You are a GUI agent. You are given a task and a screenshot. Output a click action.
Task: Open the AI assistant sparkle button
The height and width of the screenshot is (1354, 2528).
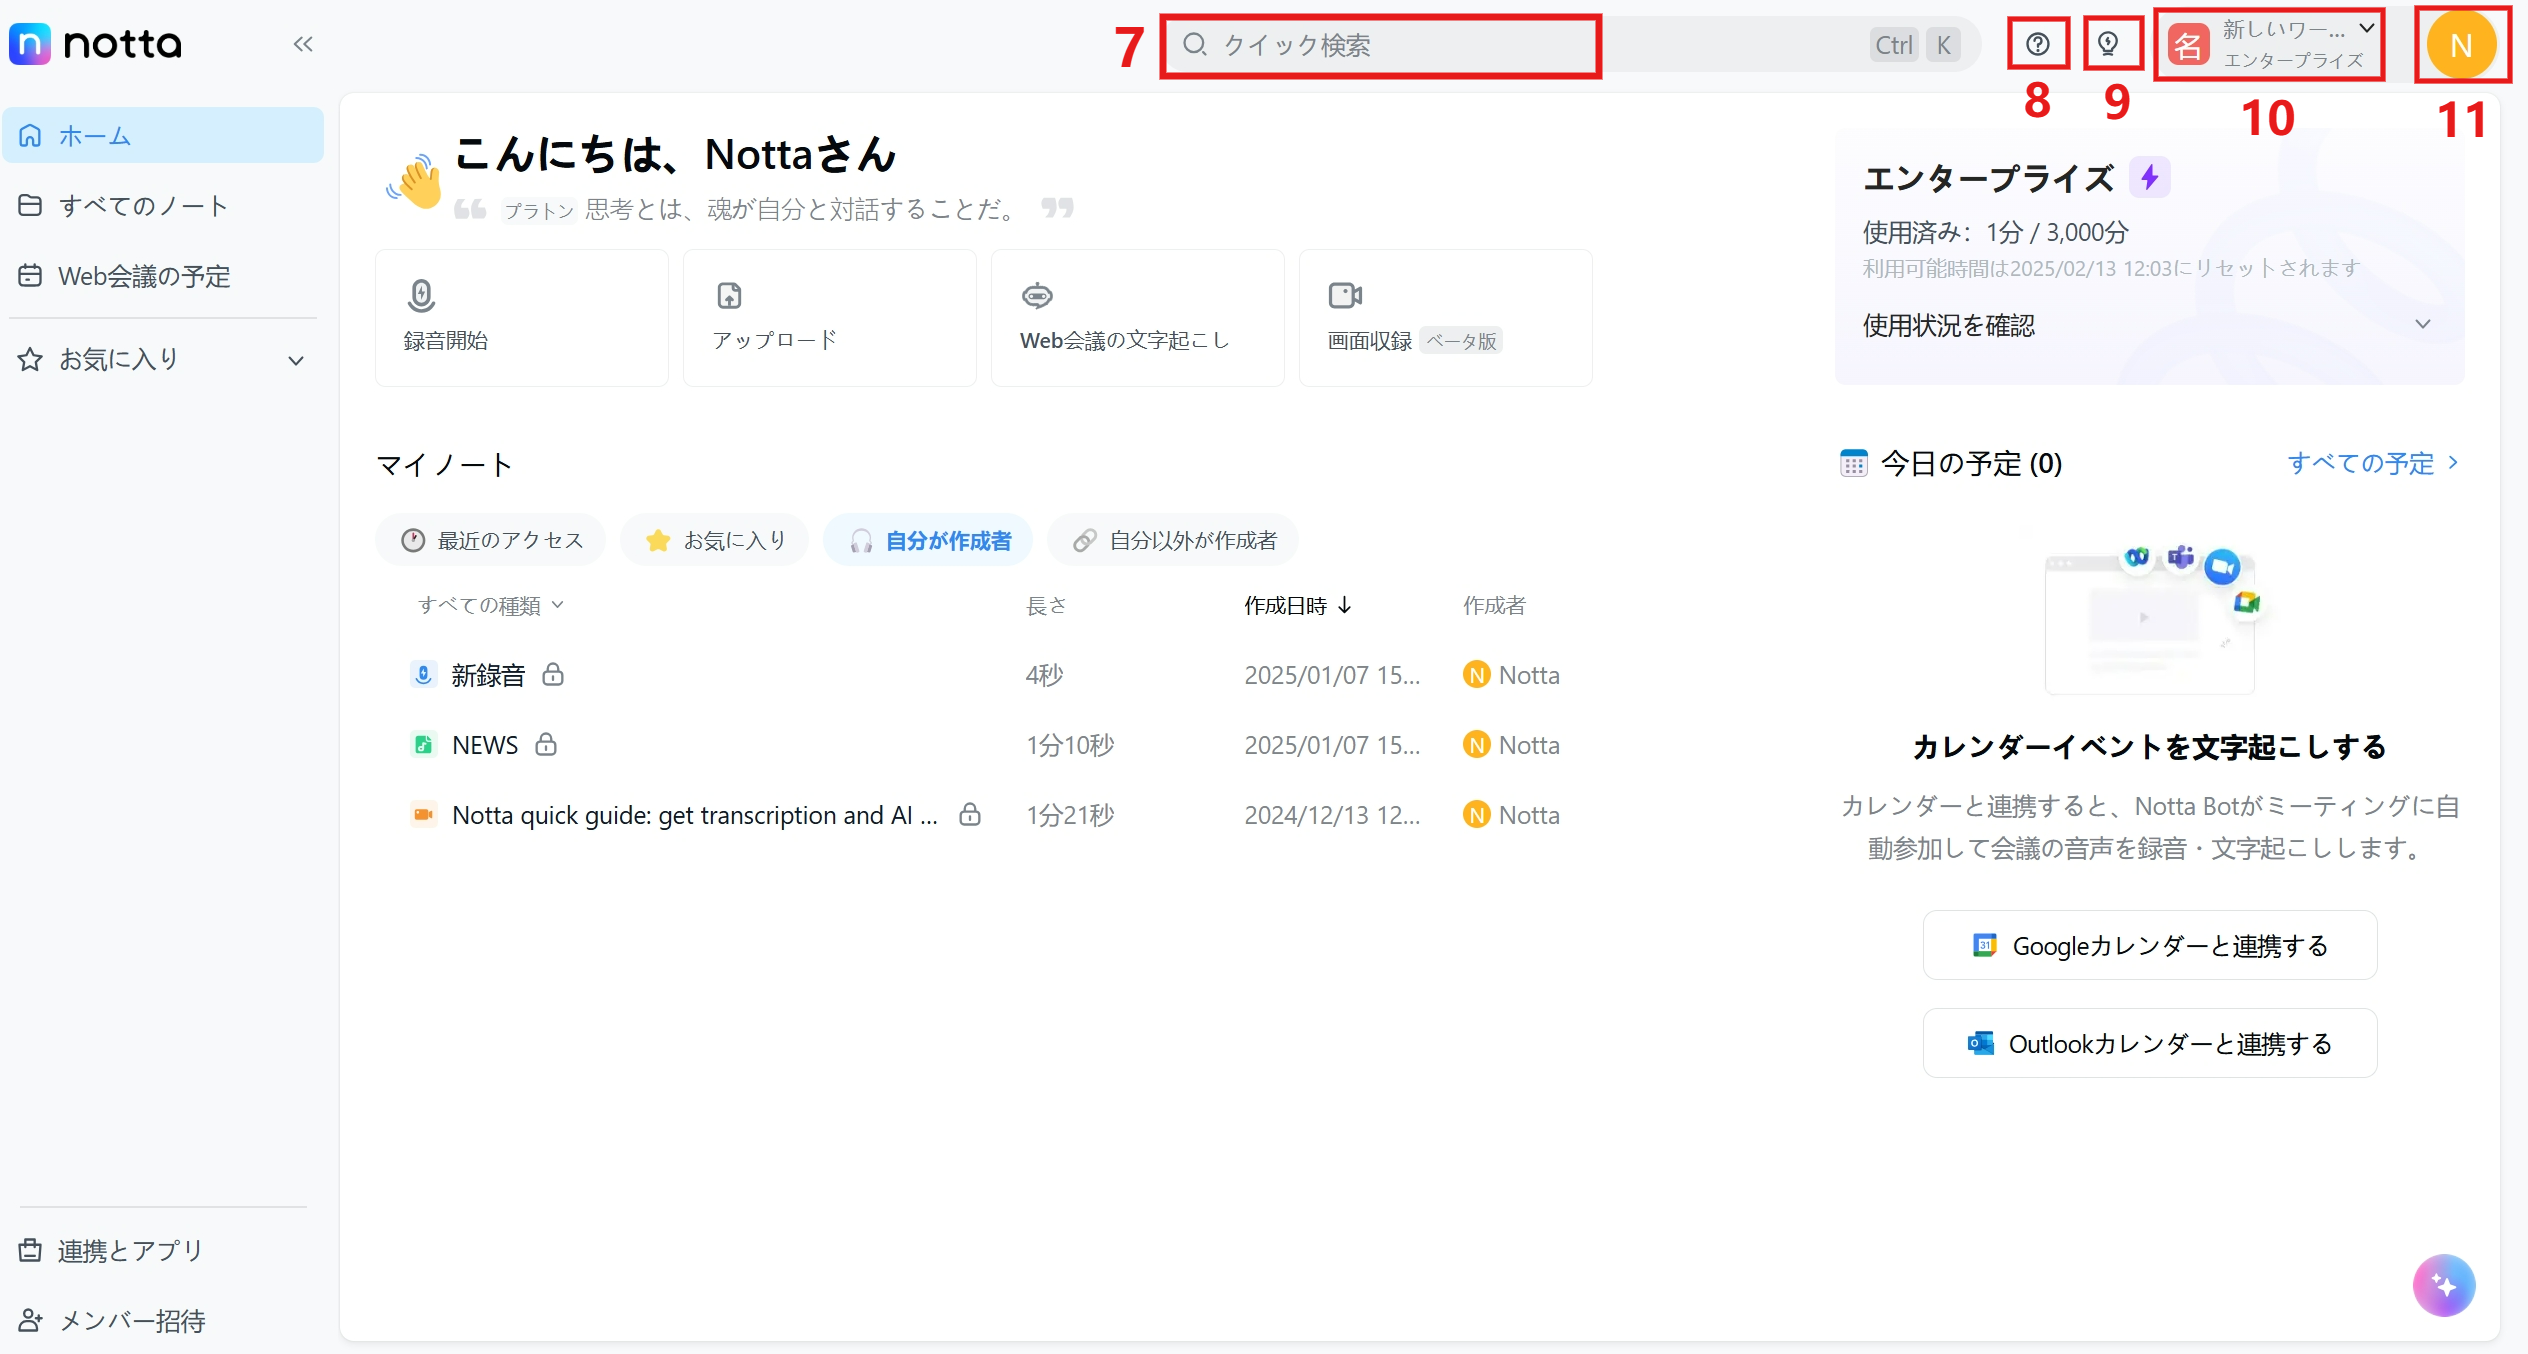(2444, 1285)
